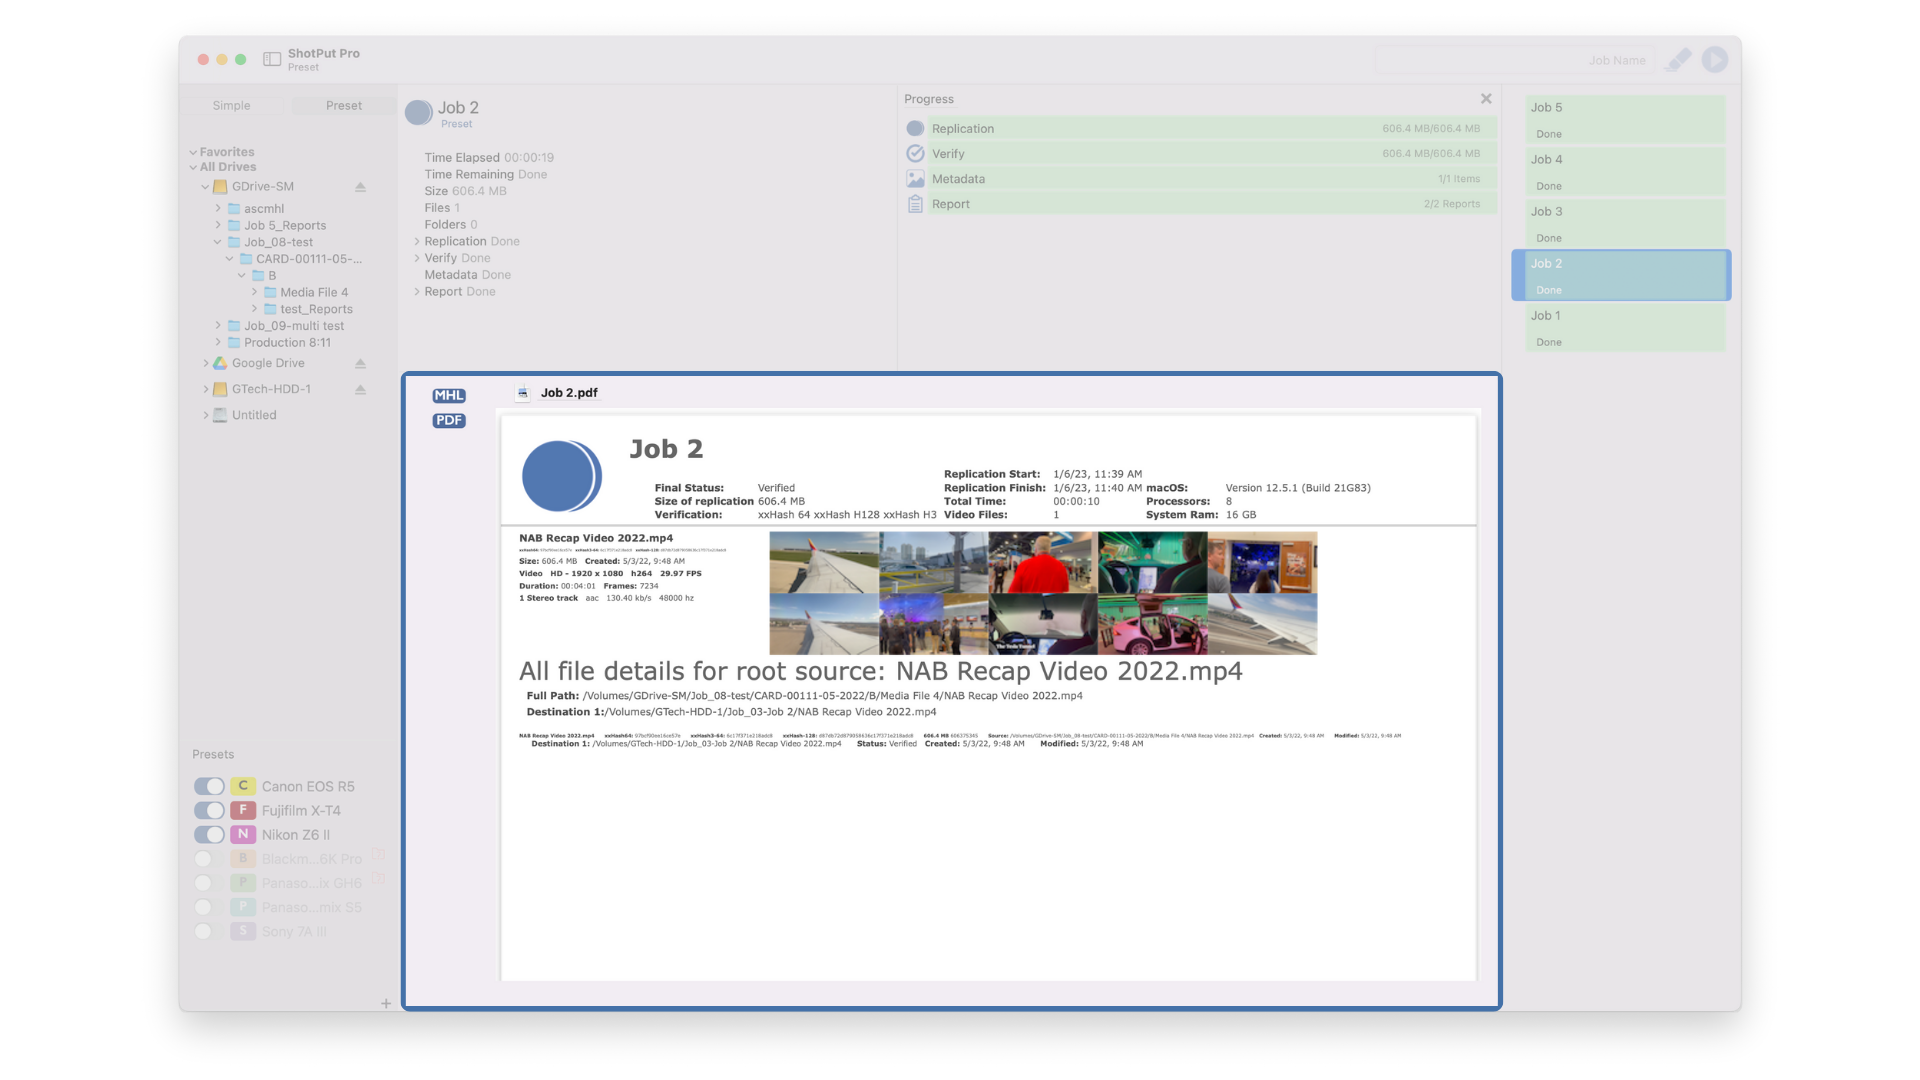
Task: Toggle the sidebar panel icon
Action: (272, 60)
